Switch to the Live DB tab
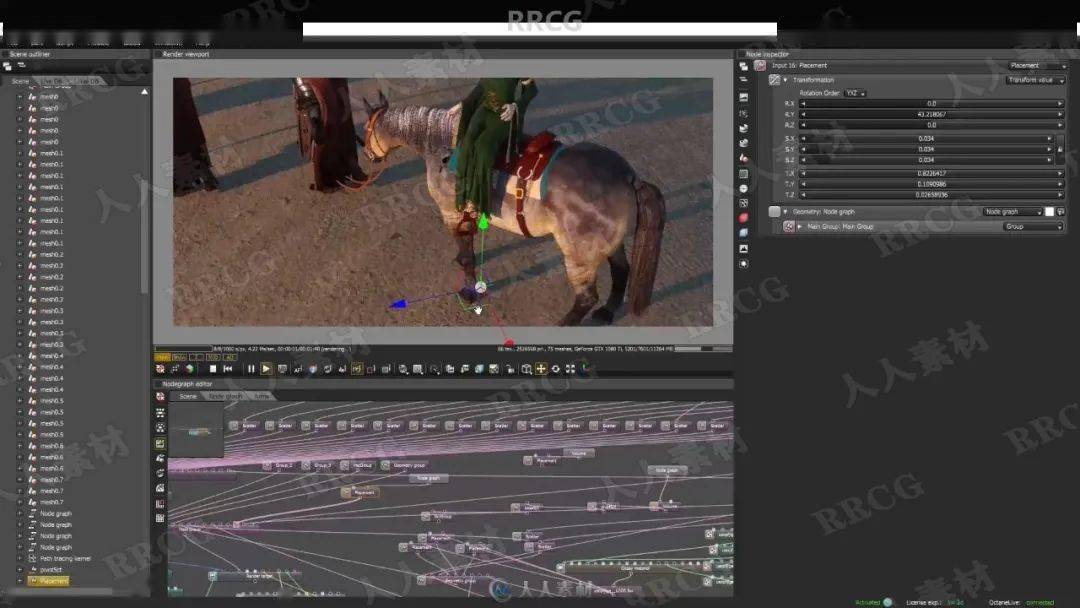The width and height of the screenshot is (1080, 608). [52, 81]
